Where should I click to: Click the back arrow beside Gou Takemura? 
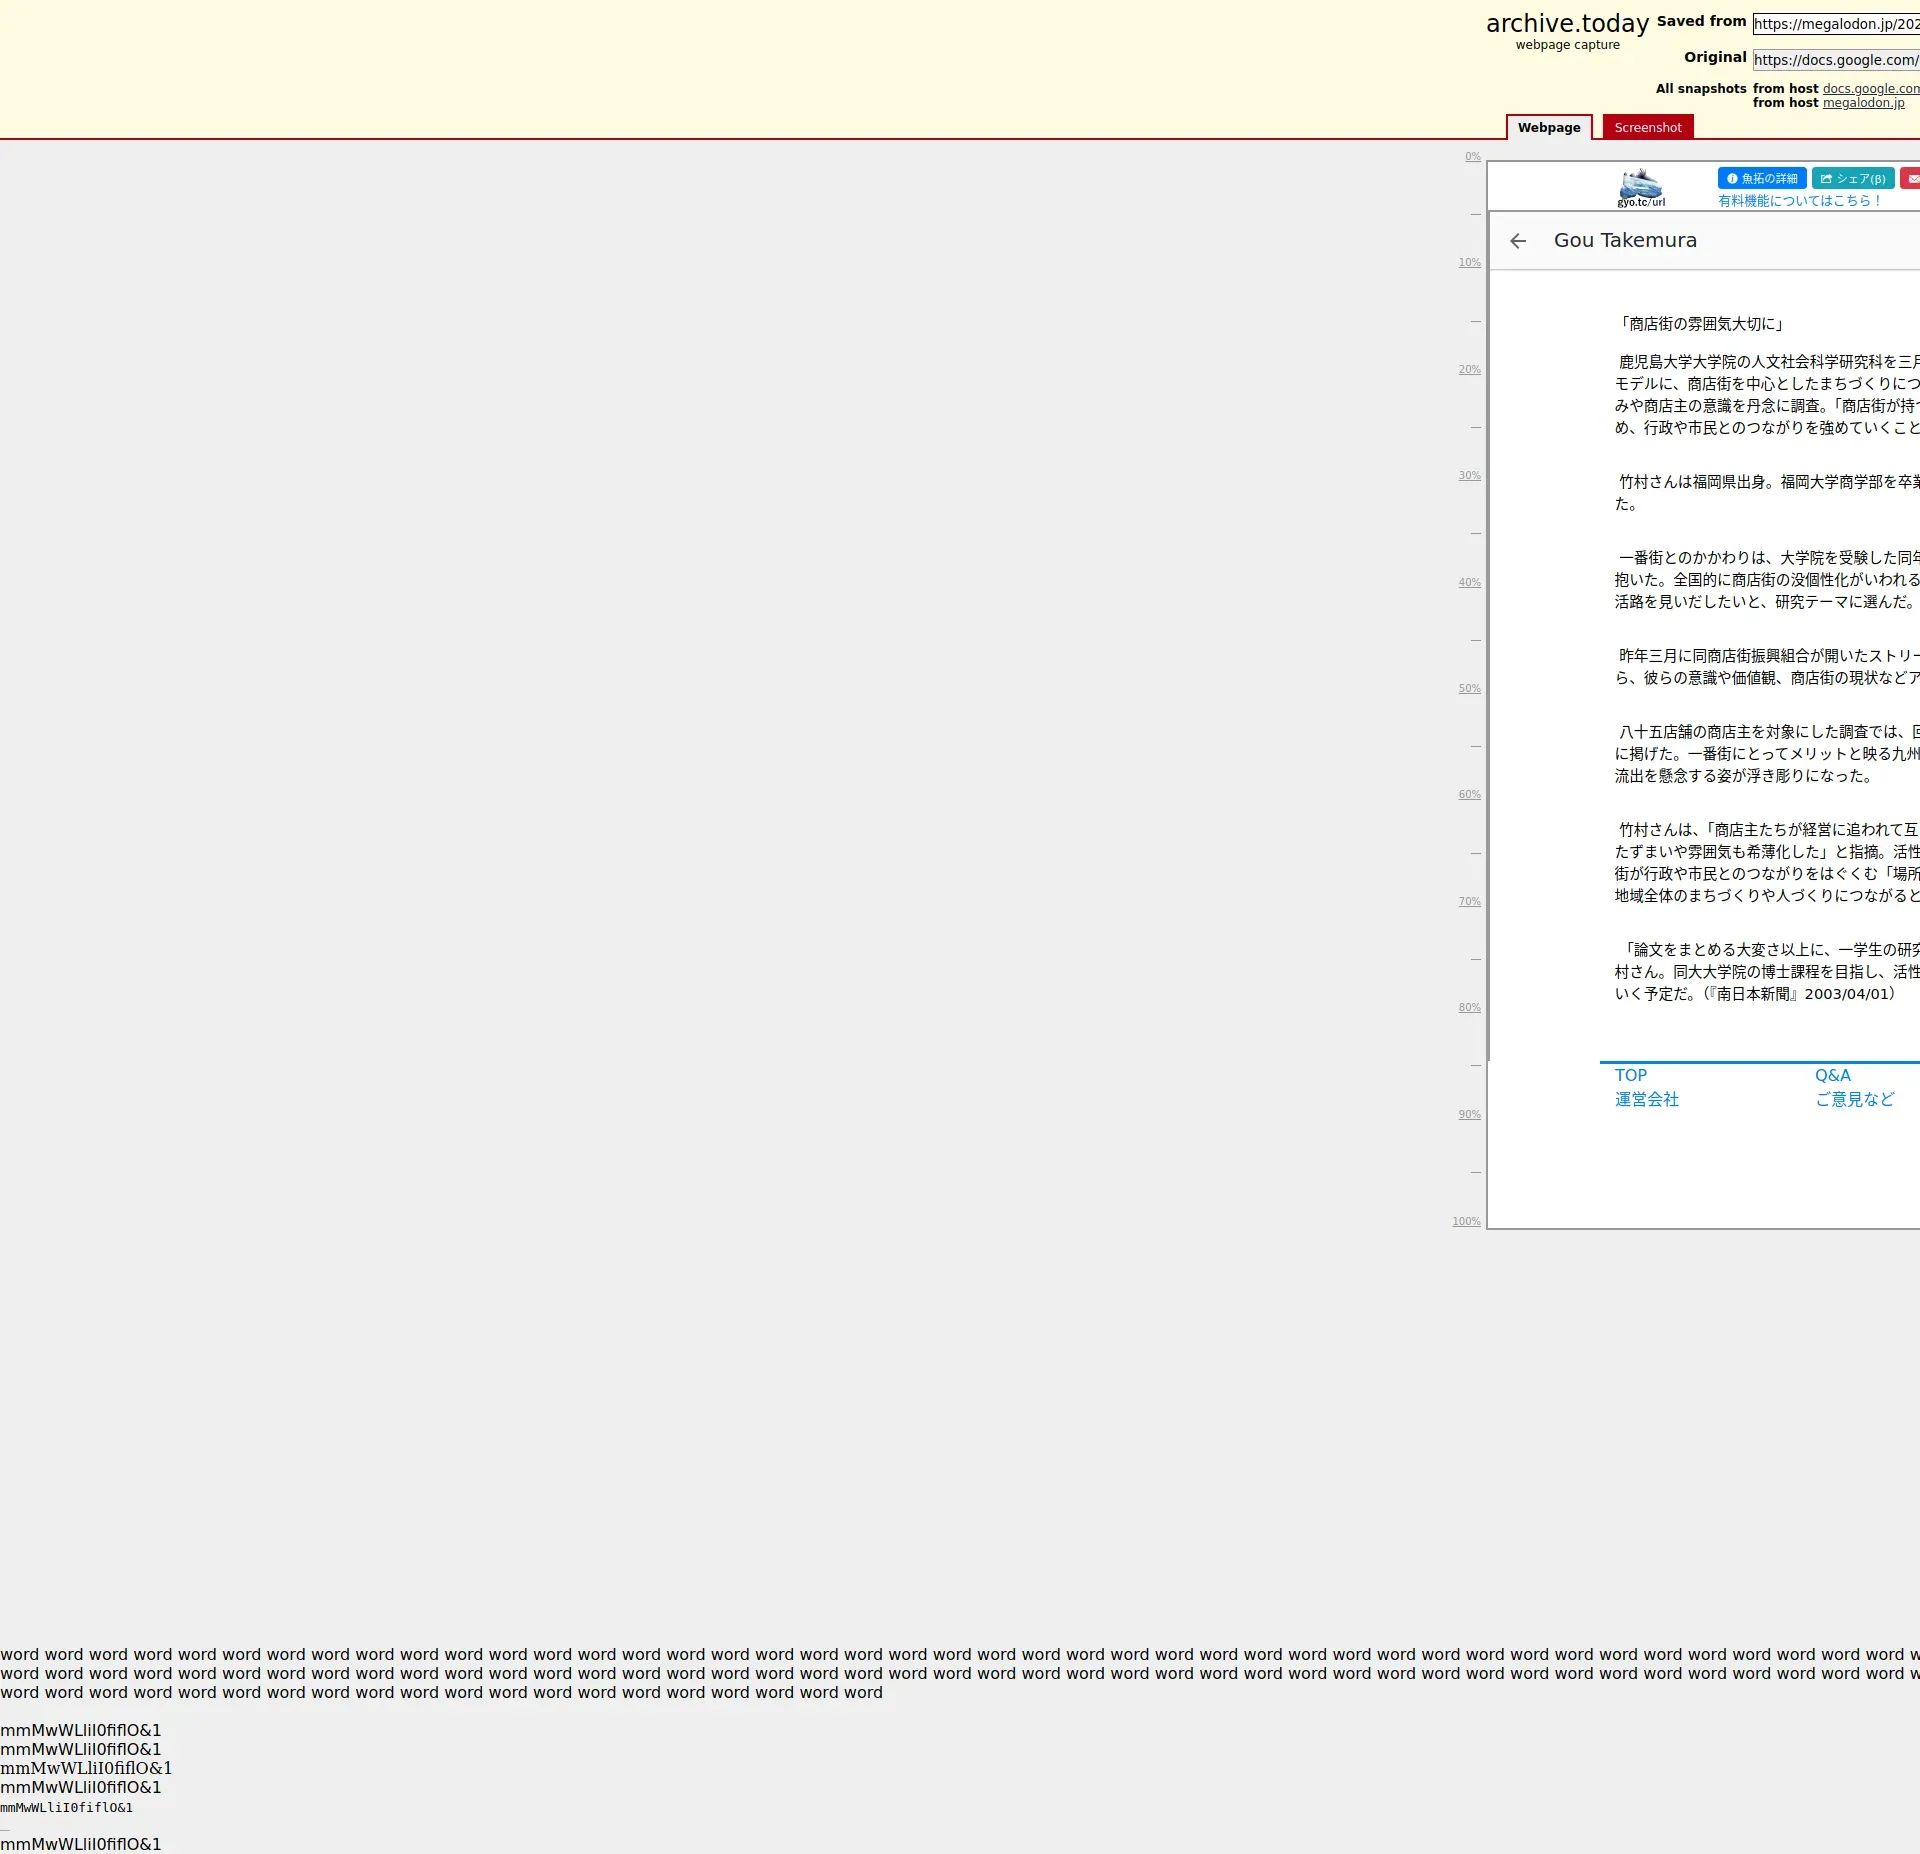point(1518,241)
